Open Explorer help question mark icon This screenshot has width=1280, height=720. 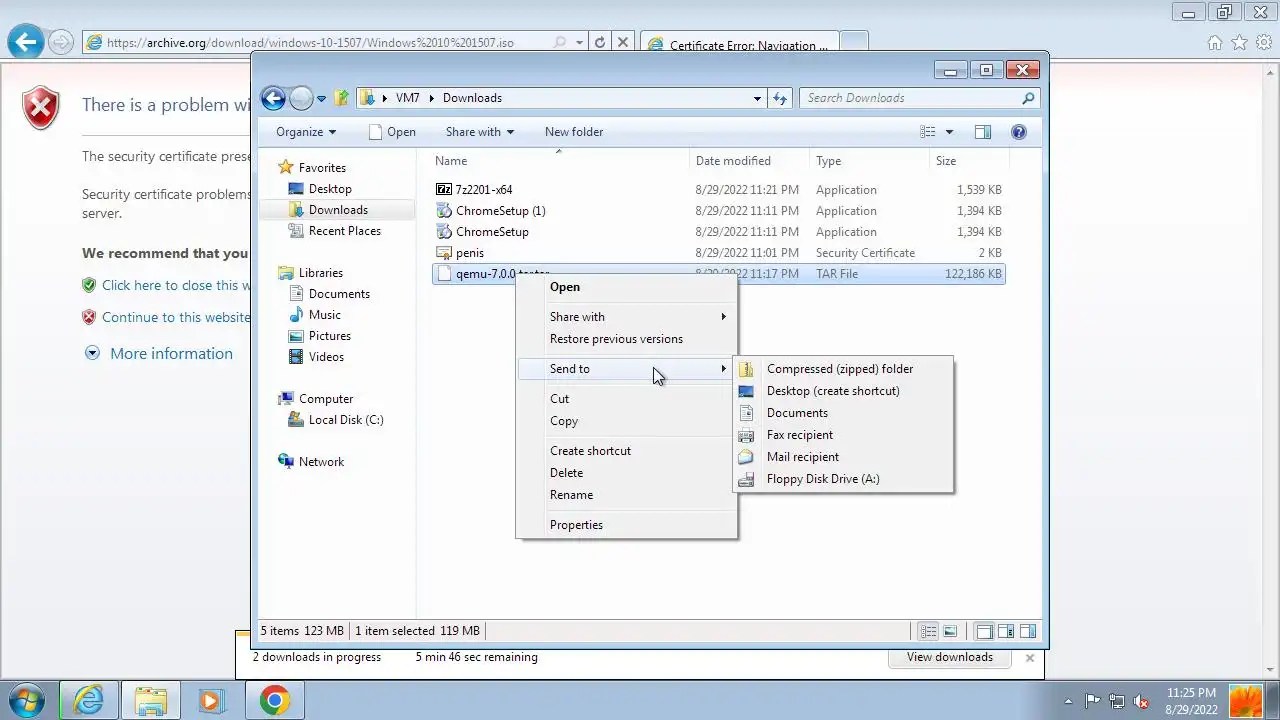coord(1019,132)
